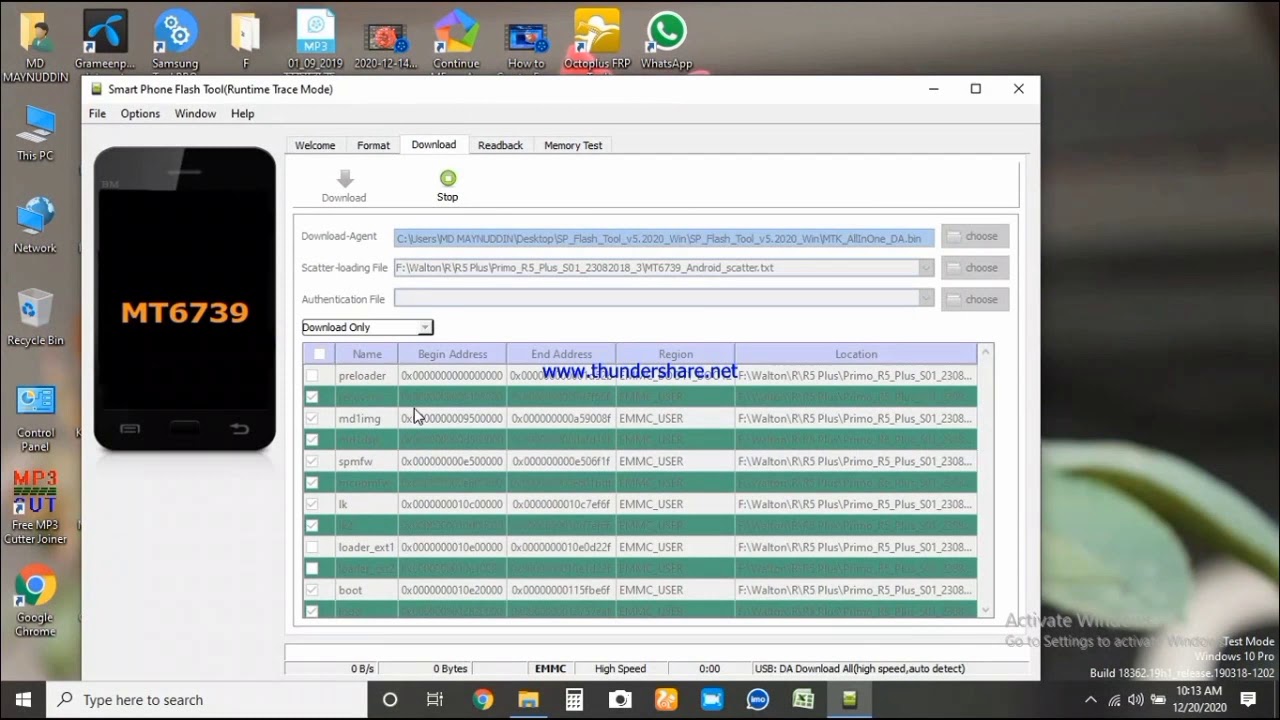This screenshot has height=720, width=1280.
Task: Open the Network desktop icon
Action: click(x=35, y=225)
